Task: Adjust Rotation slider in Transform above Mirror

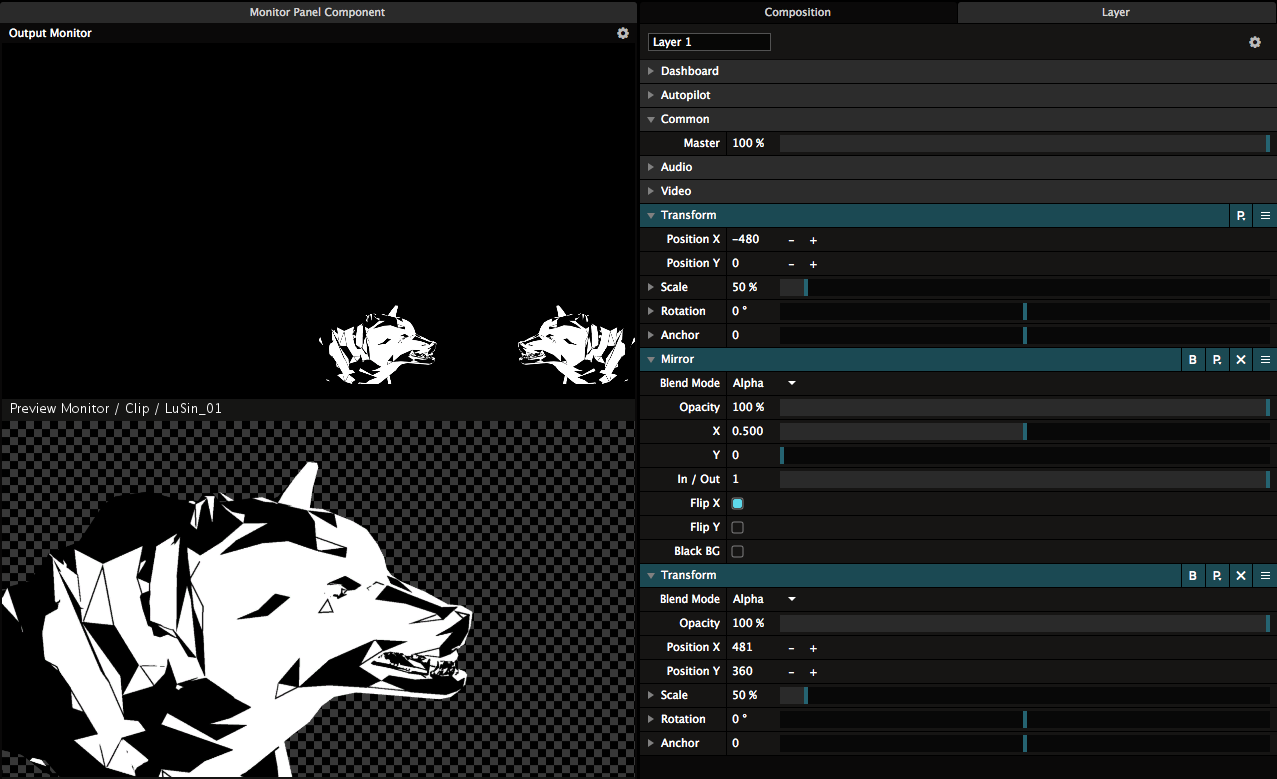Action: pyautogui.click(x=1025, y=311)
